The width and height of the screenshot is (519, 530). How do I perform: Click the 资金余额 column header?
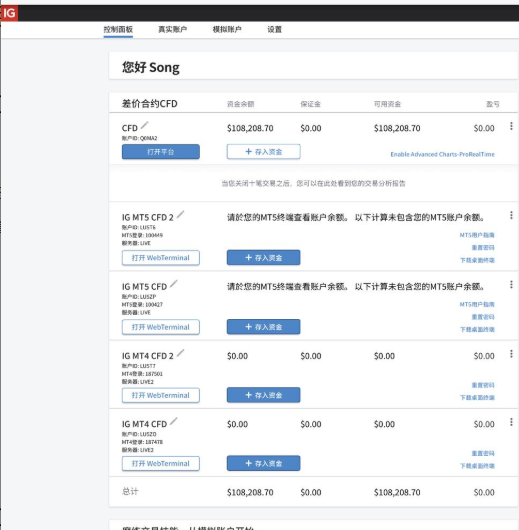pyautogui.click(x=240, y=104)
